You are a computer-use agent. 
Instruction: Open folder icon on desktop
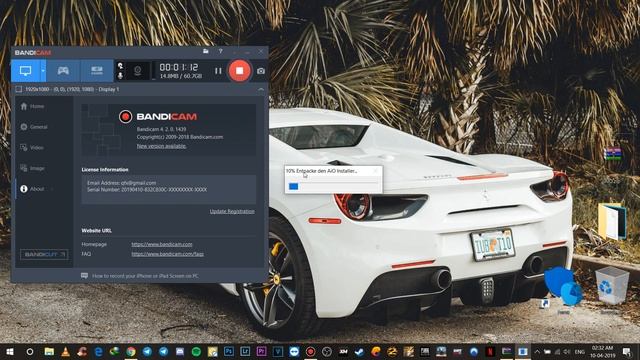[x=612, y=221]
